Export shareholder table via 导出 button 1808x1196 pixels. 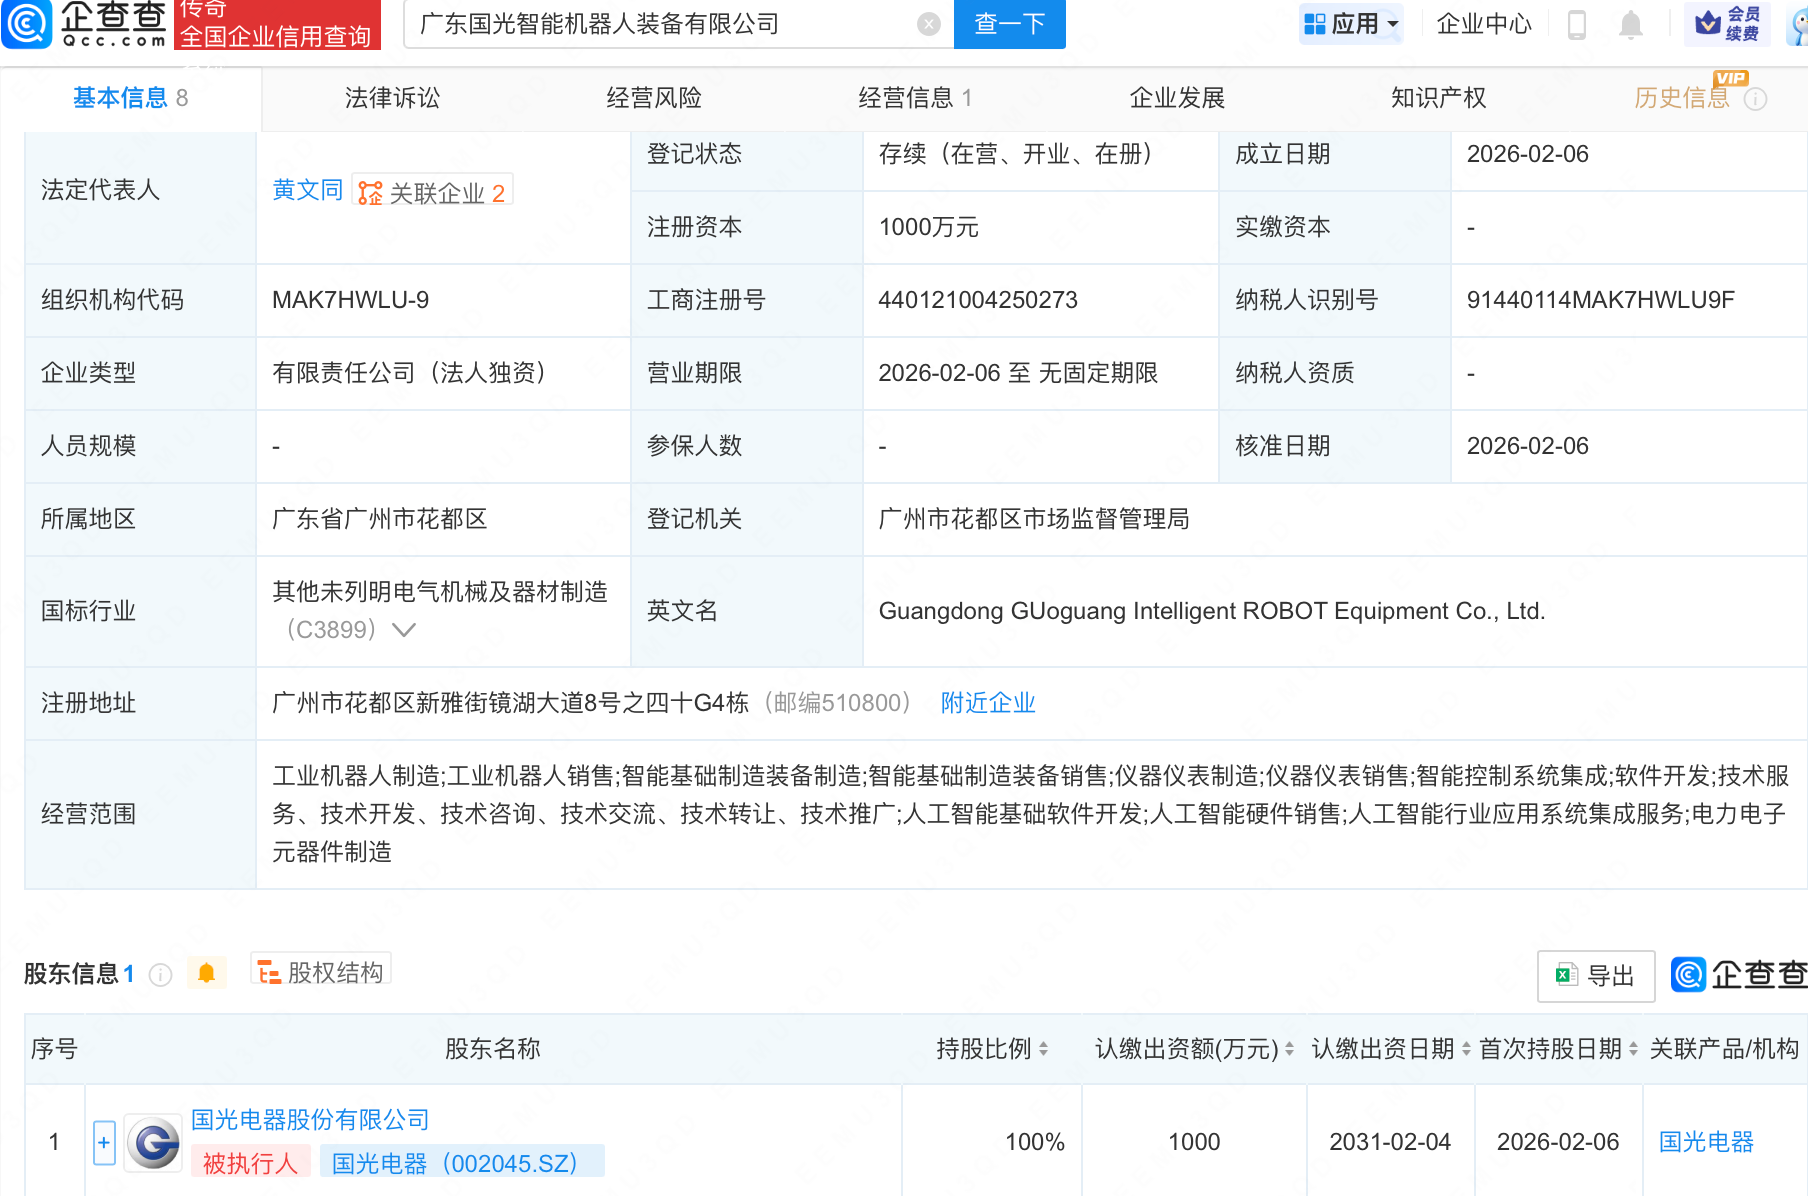pyautogui.click(x=1596, y=976)
